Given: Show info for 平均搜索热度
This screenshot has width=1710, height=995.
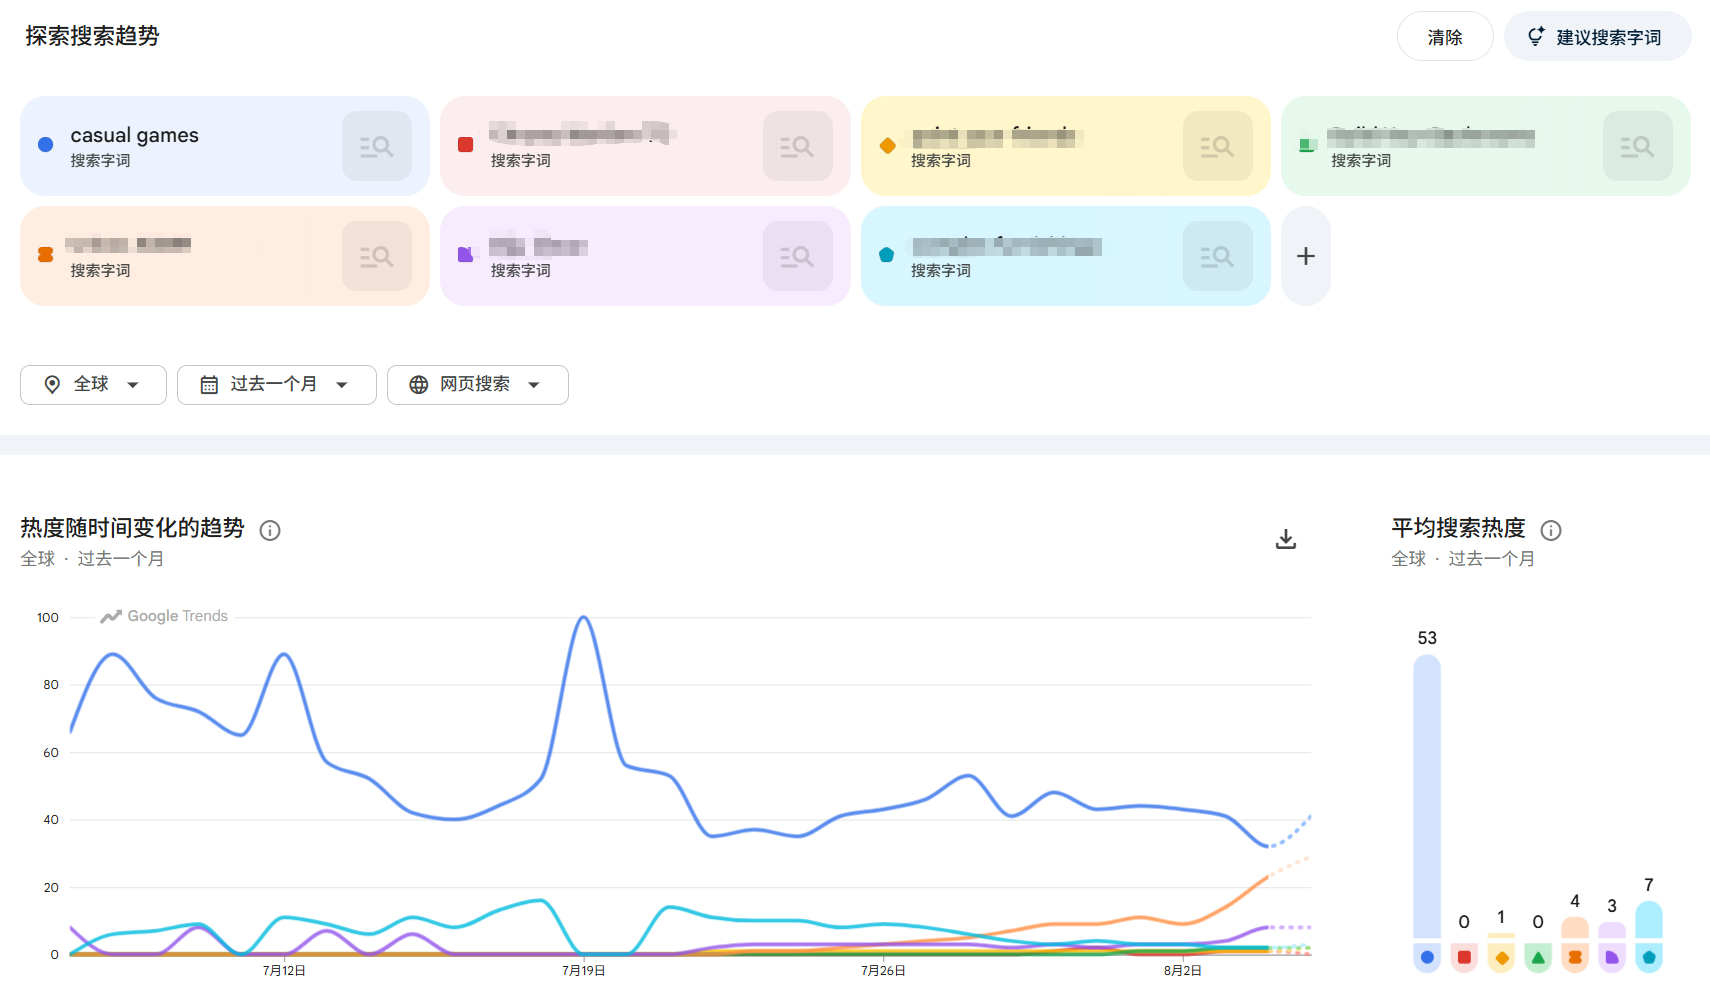Looking at the screenshot, I should coord(1551,530).
